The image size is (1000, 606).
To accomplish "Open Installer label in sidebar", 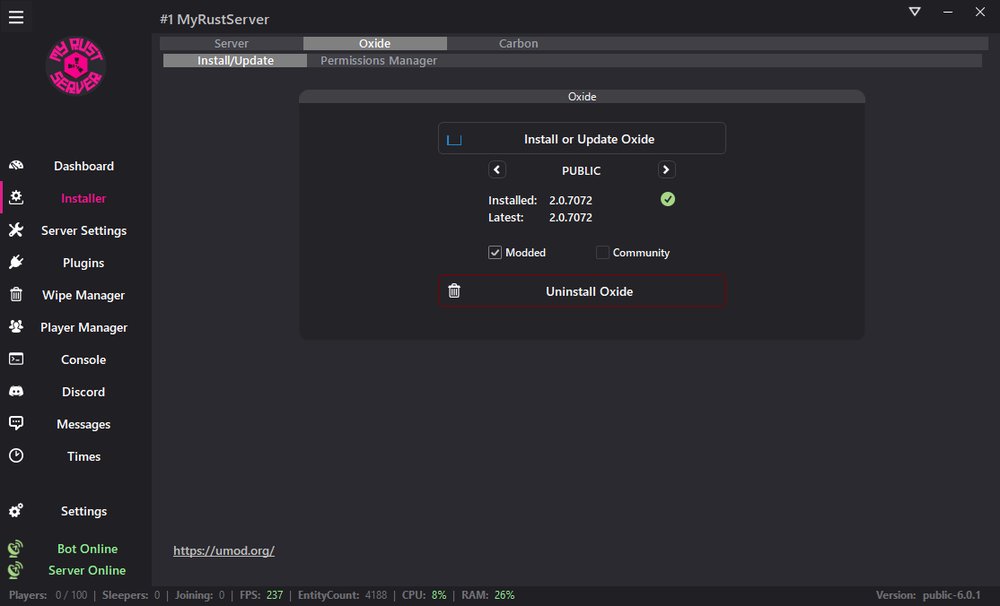I will click(x=84, y=198).
